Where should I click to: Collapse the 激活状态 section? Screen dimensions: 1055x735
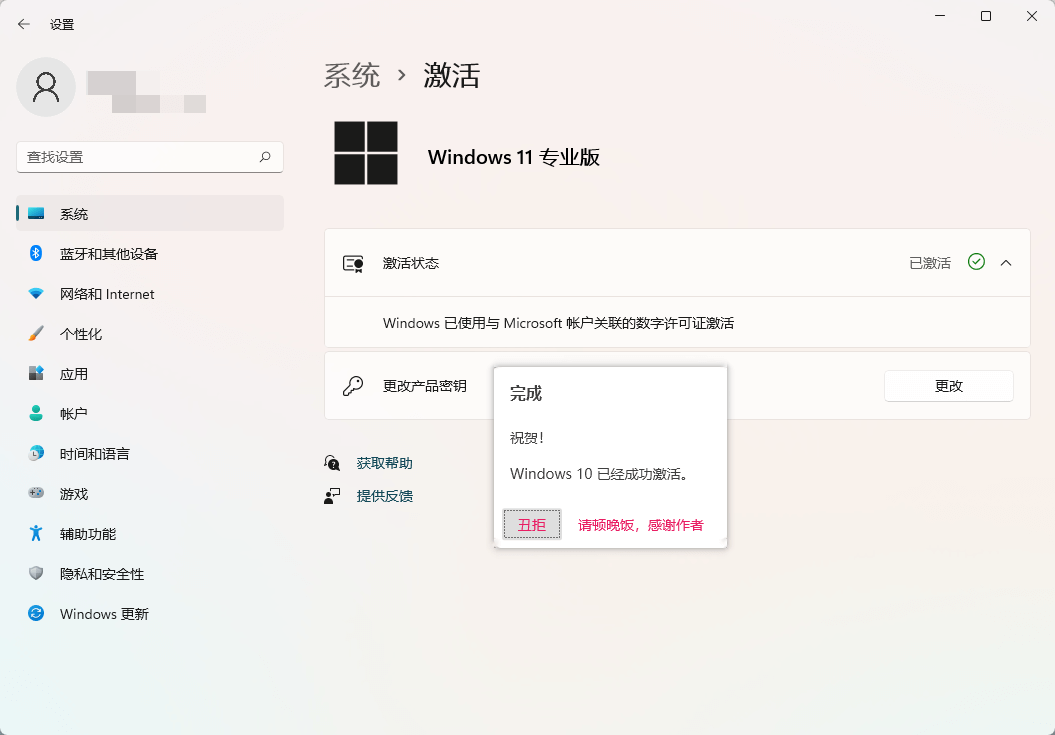pyautogui.click(x=1006, y=262)
